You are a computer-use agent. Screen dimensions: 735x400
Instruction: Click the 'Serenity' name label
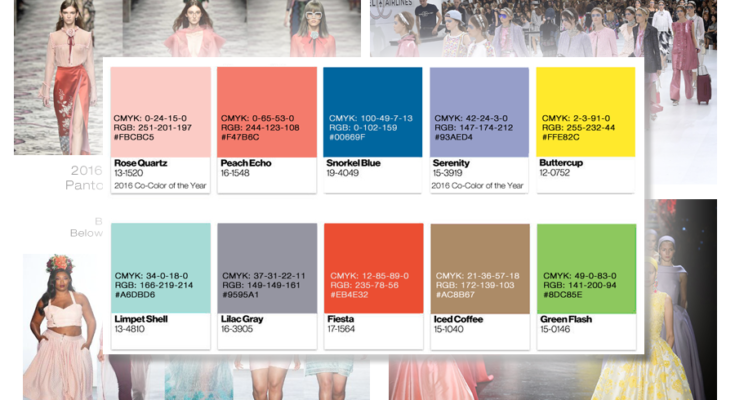point(451,163)
